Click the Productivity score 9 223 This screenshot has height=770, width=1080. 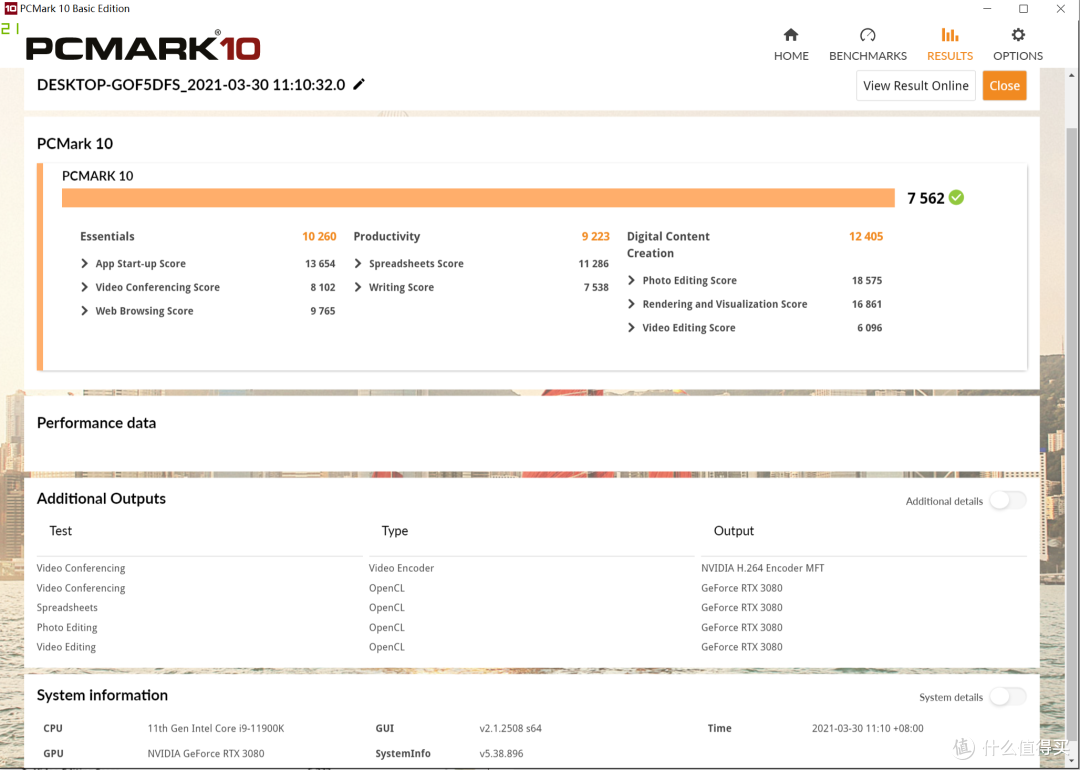coord(595,236)
